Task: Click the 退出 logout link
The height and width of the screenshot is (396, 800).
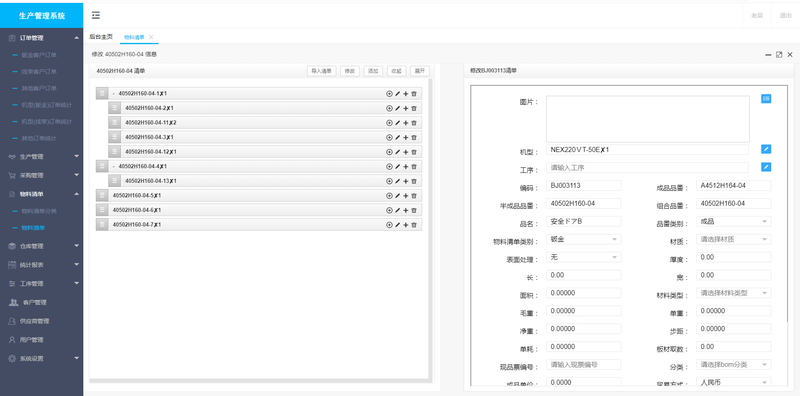Action: (786, 16)
